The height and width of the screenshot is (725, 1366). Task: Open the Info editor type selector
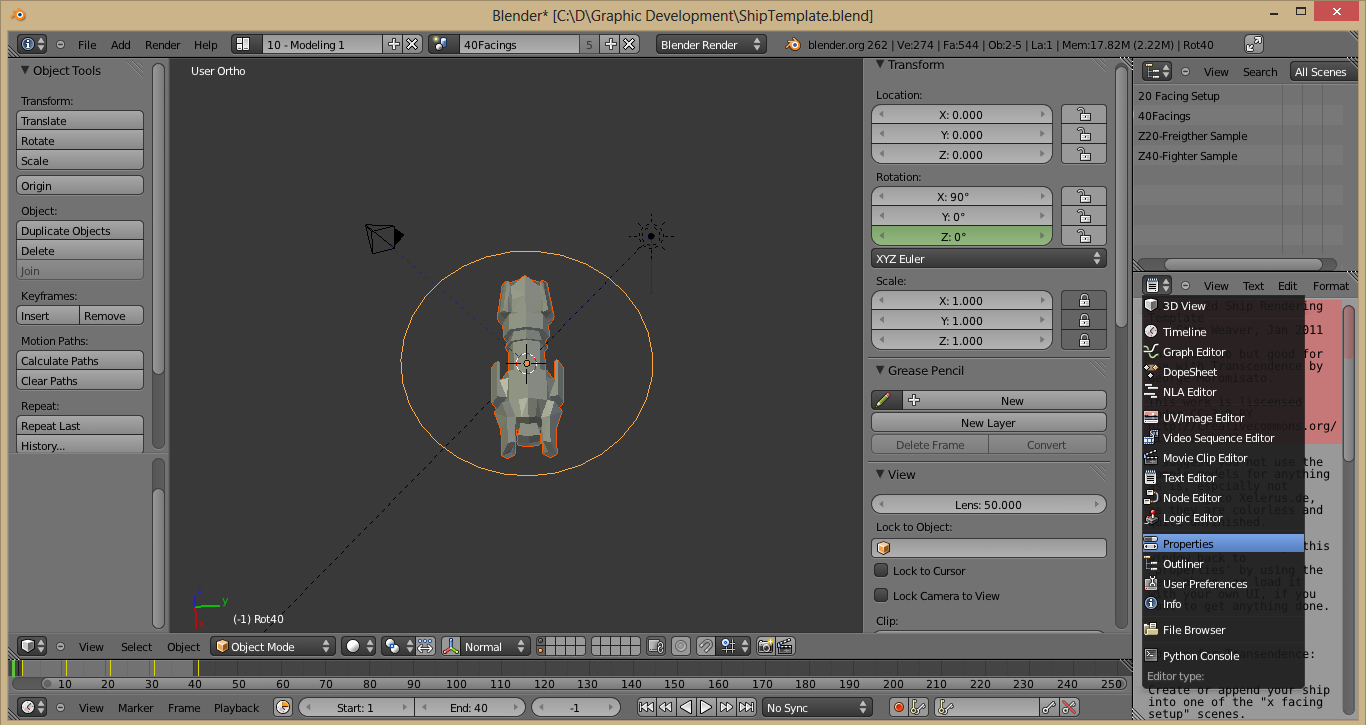click(32, 44)
